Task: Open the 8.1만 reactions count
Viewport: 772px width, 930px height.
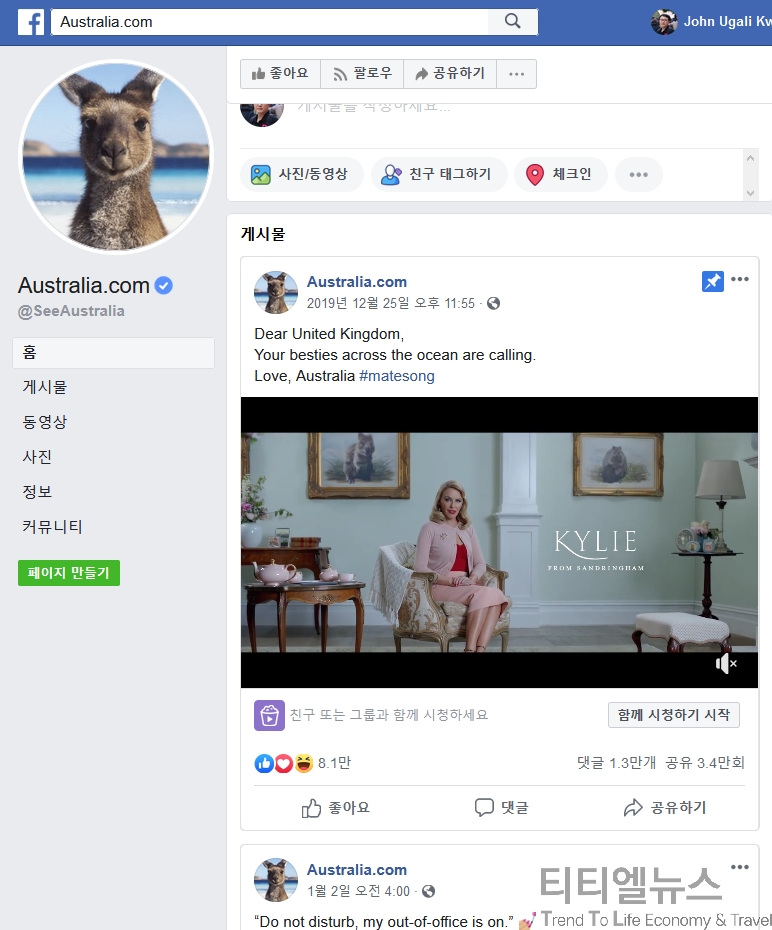Action: [x=334, y=763]
